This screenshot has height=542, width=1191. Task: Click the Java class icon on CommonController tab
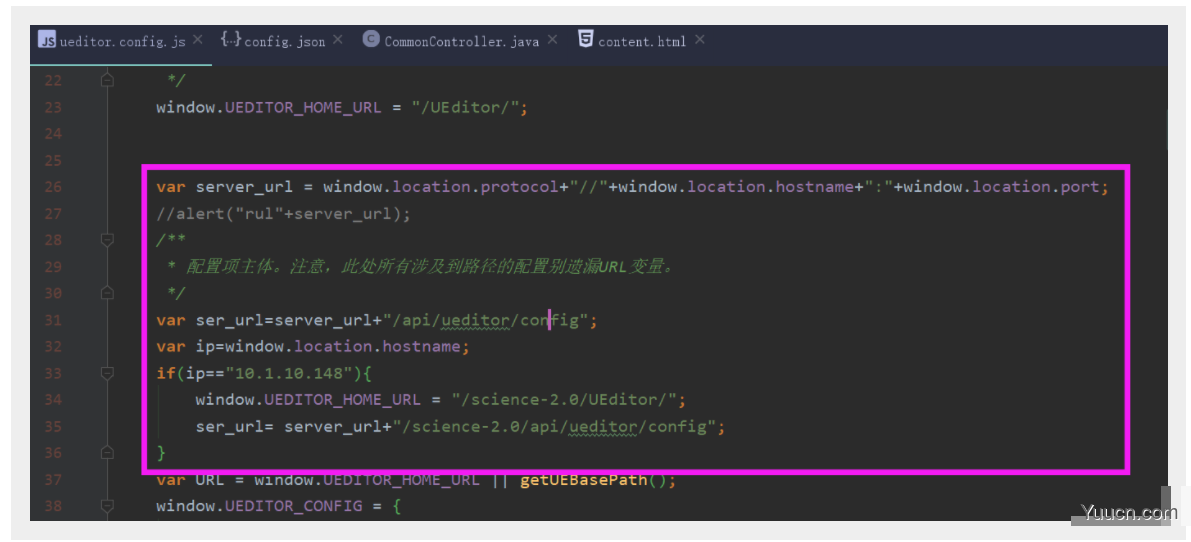point(371,40)
